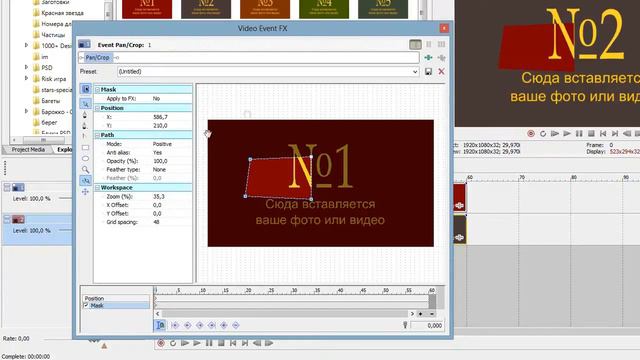Image resolution: width=640 pixels, height=360 pixels.
Task: Click the first Video Event FX view layout icon
Action: [x=415, y=44]
